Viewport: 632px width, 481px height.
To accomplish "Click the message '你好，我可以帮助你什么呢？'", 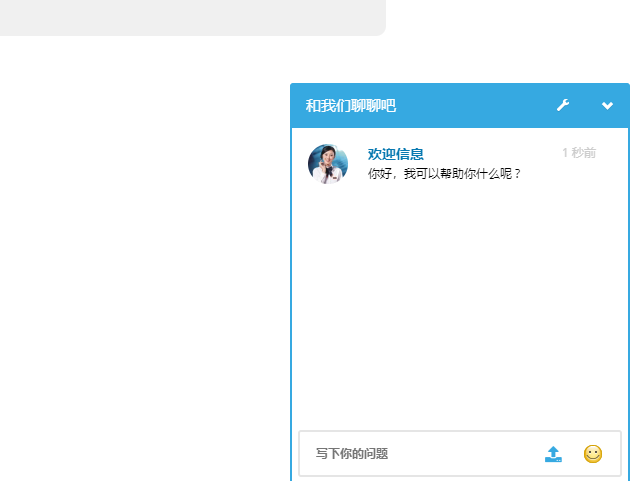I will click(444, 174).
